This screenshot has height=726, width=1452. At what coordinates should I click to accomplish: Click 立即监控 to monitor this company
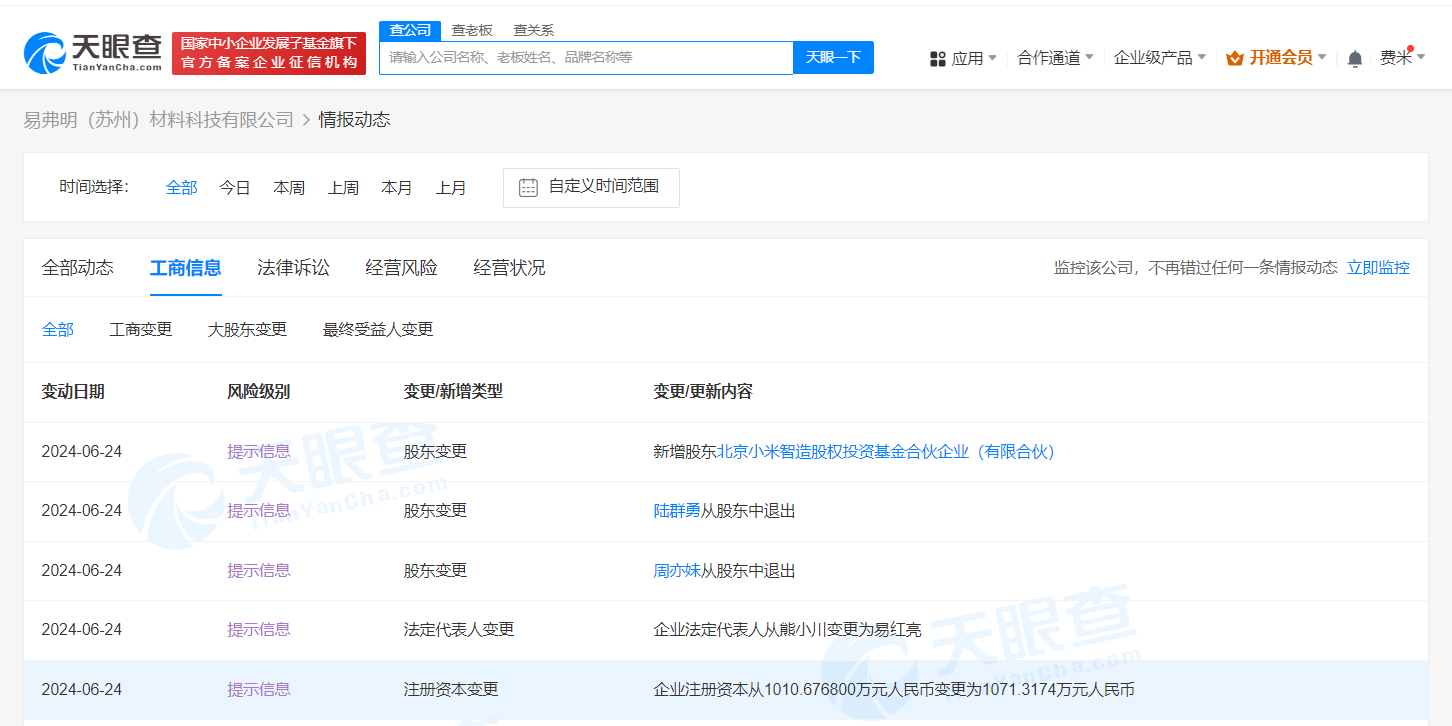[1378, 267]
